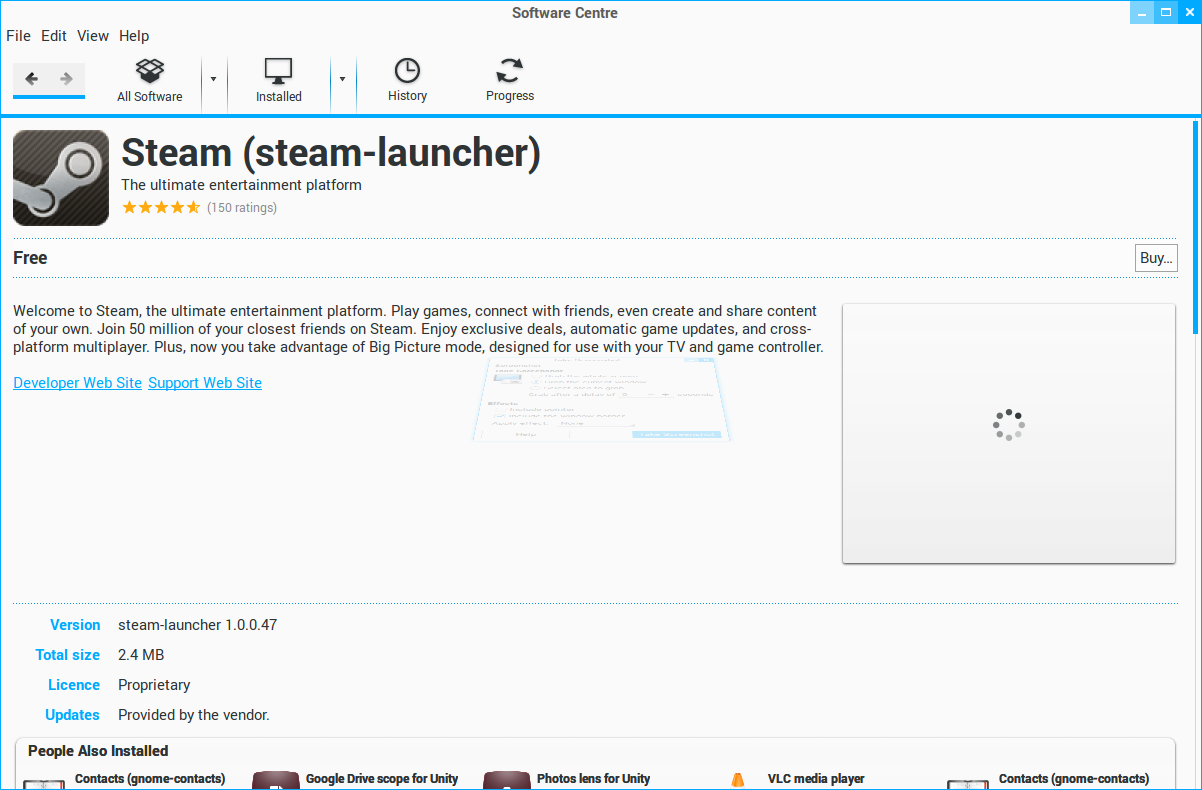
Task: Expand the All Software dropdown arrow
Action: click(213, 79)
